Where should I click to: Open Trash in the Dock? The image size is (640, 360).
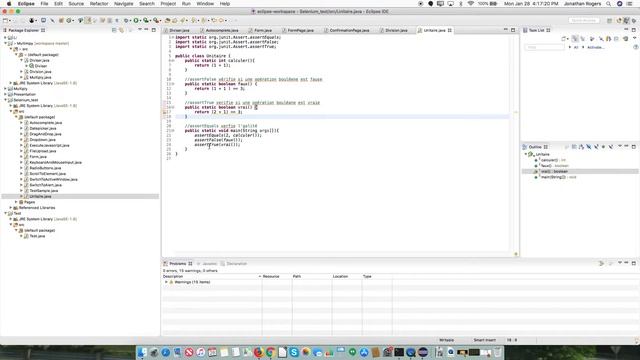[498, 352]
